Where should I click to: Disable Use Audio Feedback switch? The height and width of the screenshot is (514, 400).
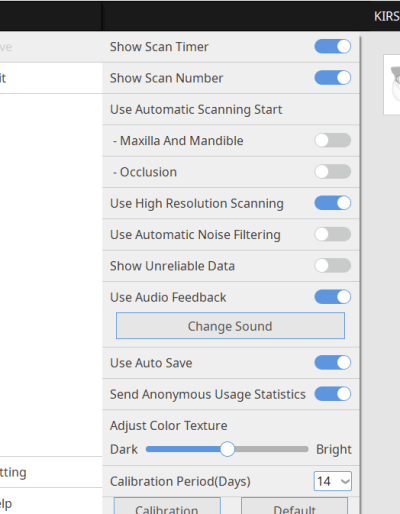click(332, 297)
